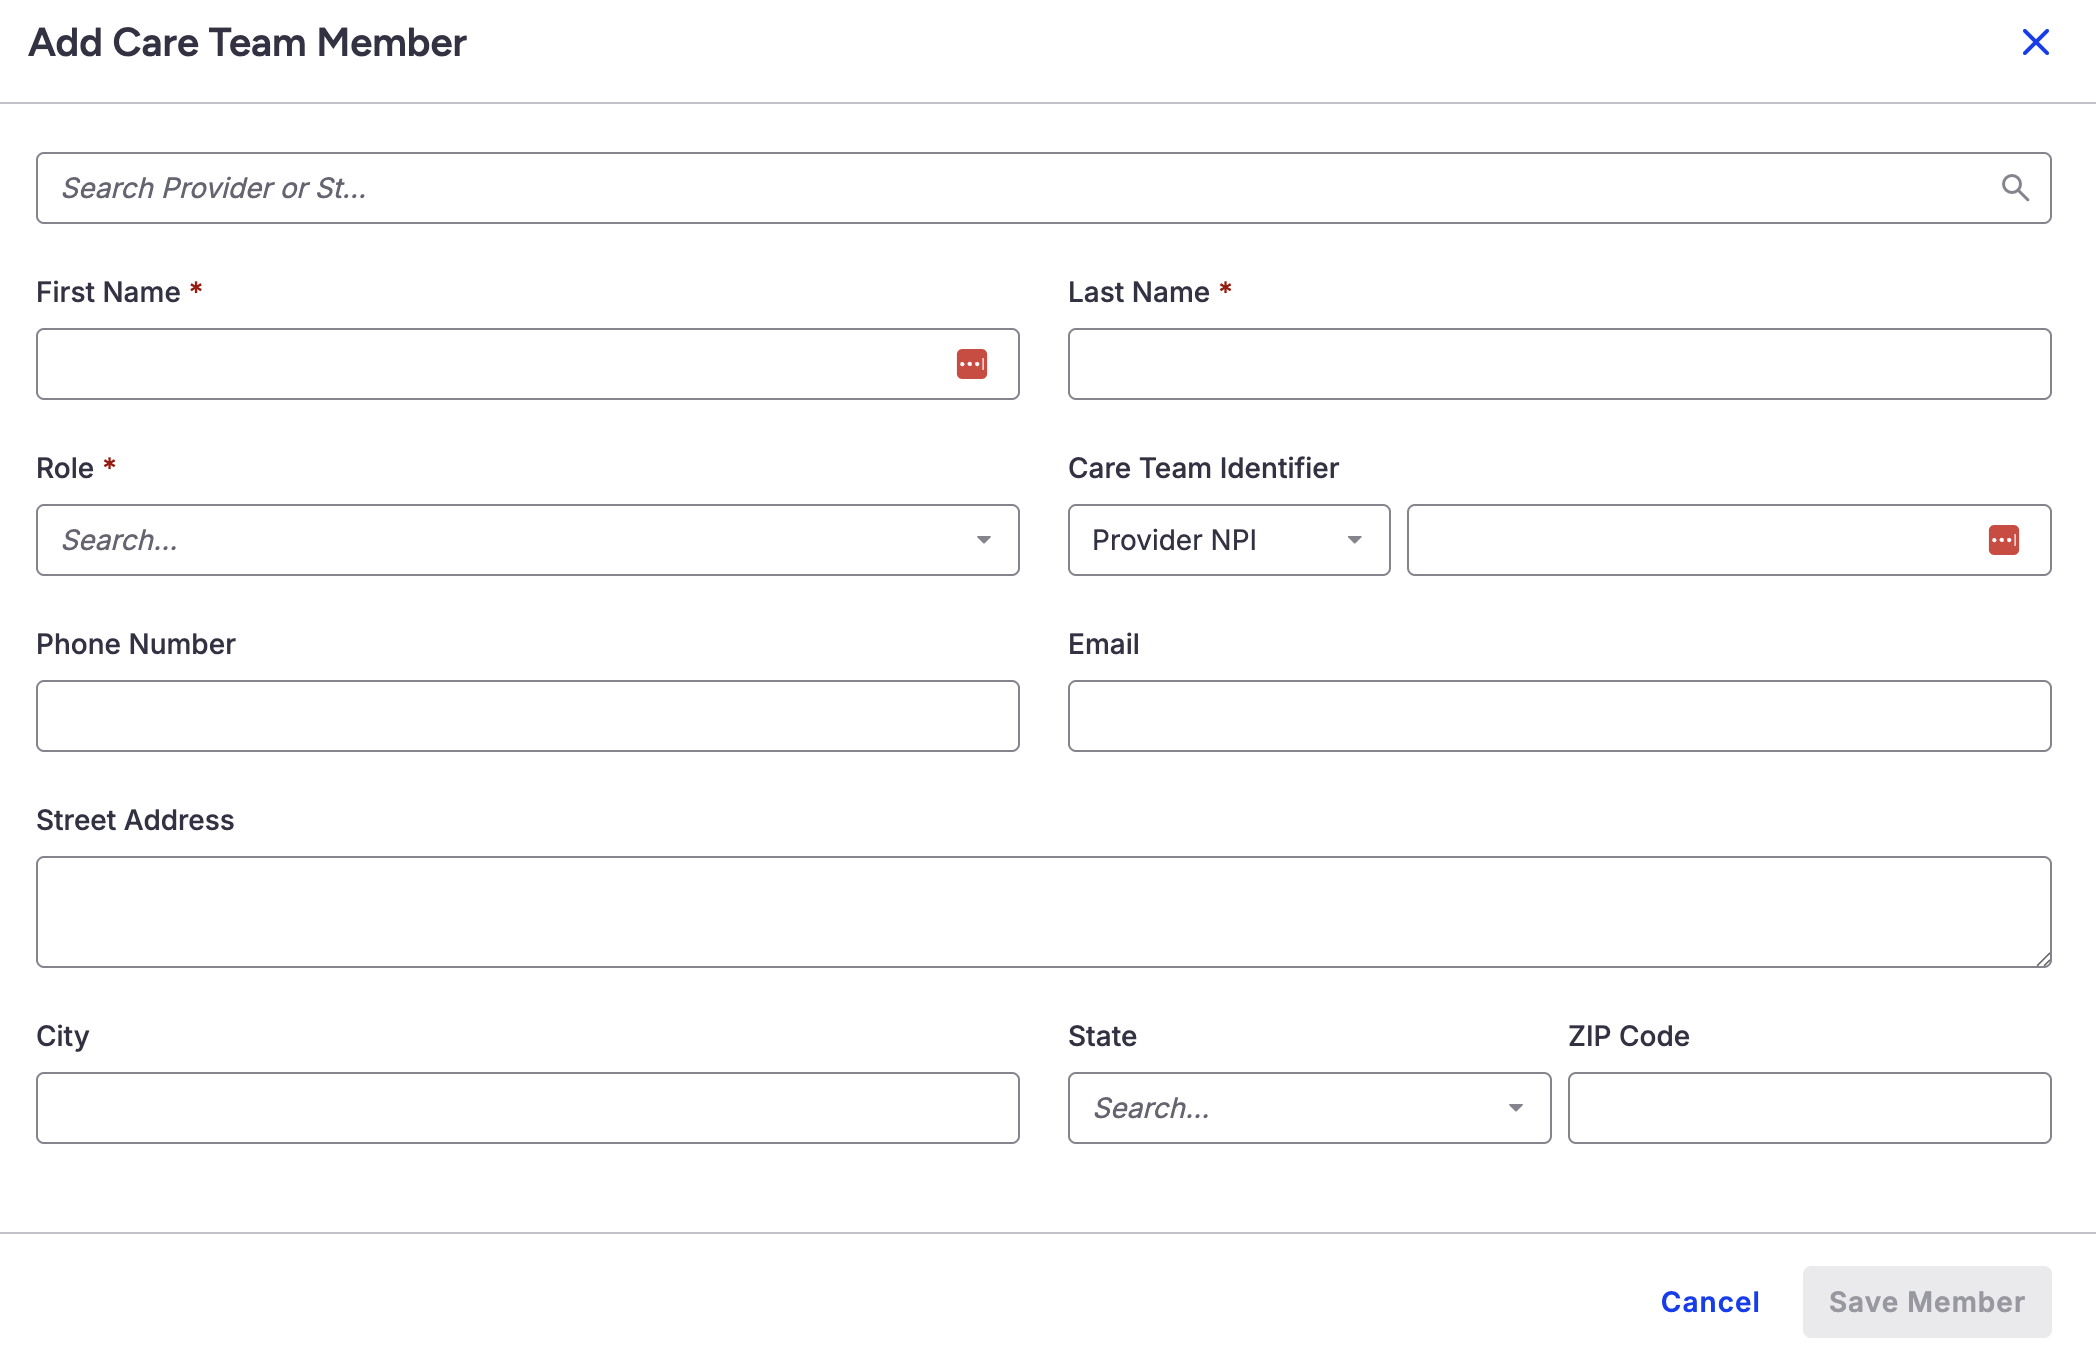Click the Cancel link
Image resolution: width=2096 pixels, height=1350 pixels.
pos(1710,1302)
